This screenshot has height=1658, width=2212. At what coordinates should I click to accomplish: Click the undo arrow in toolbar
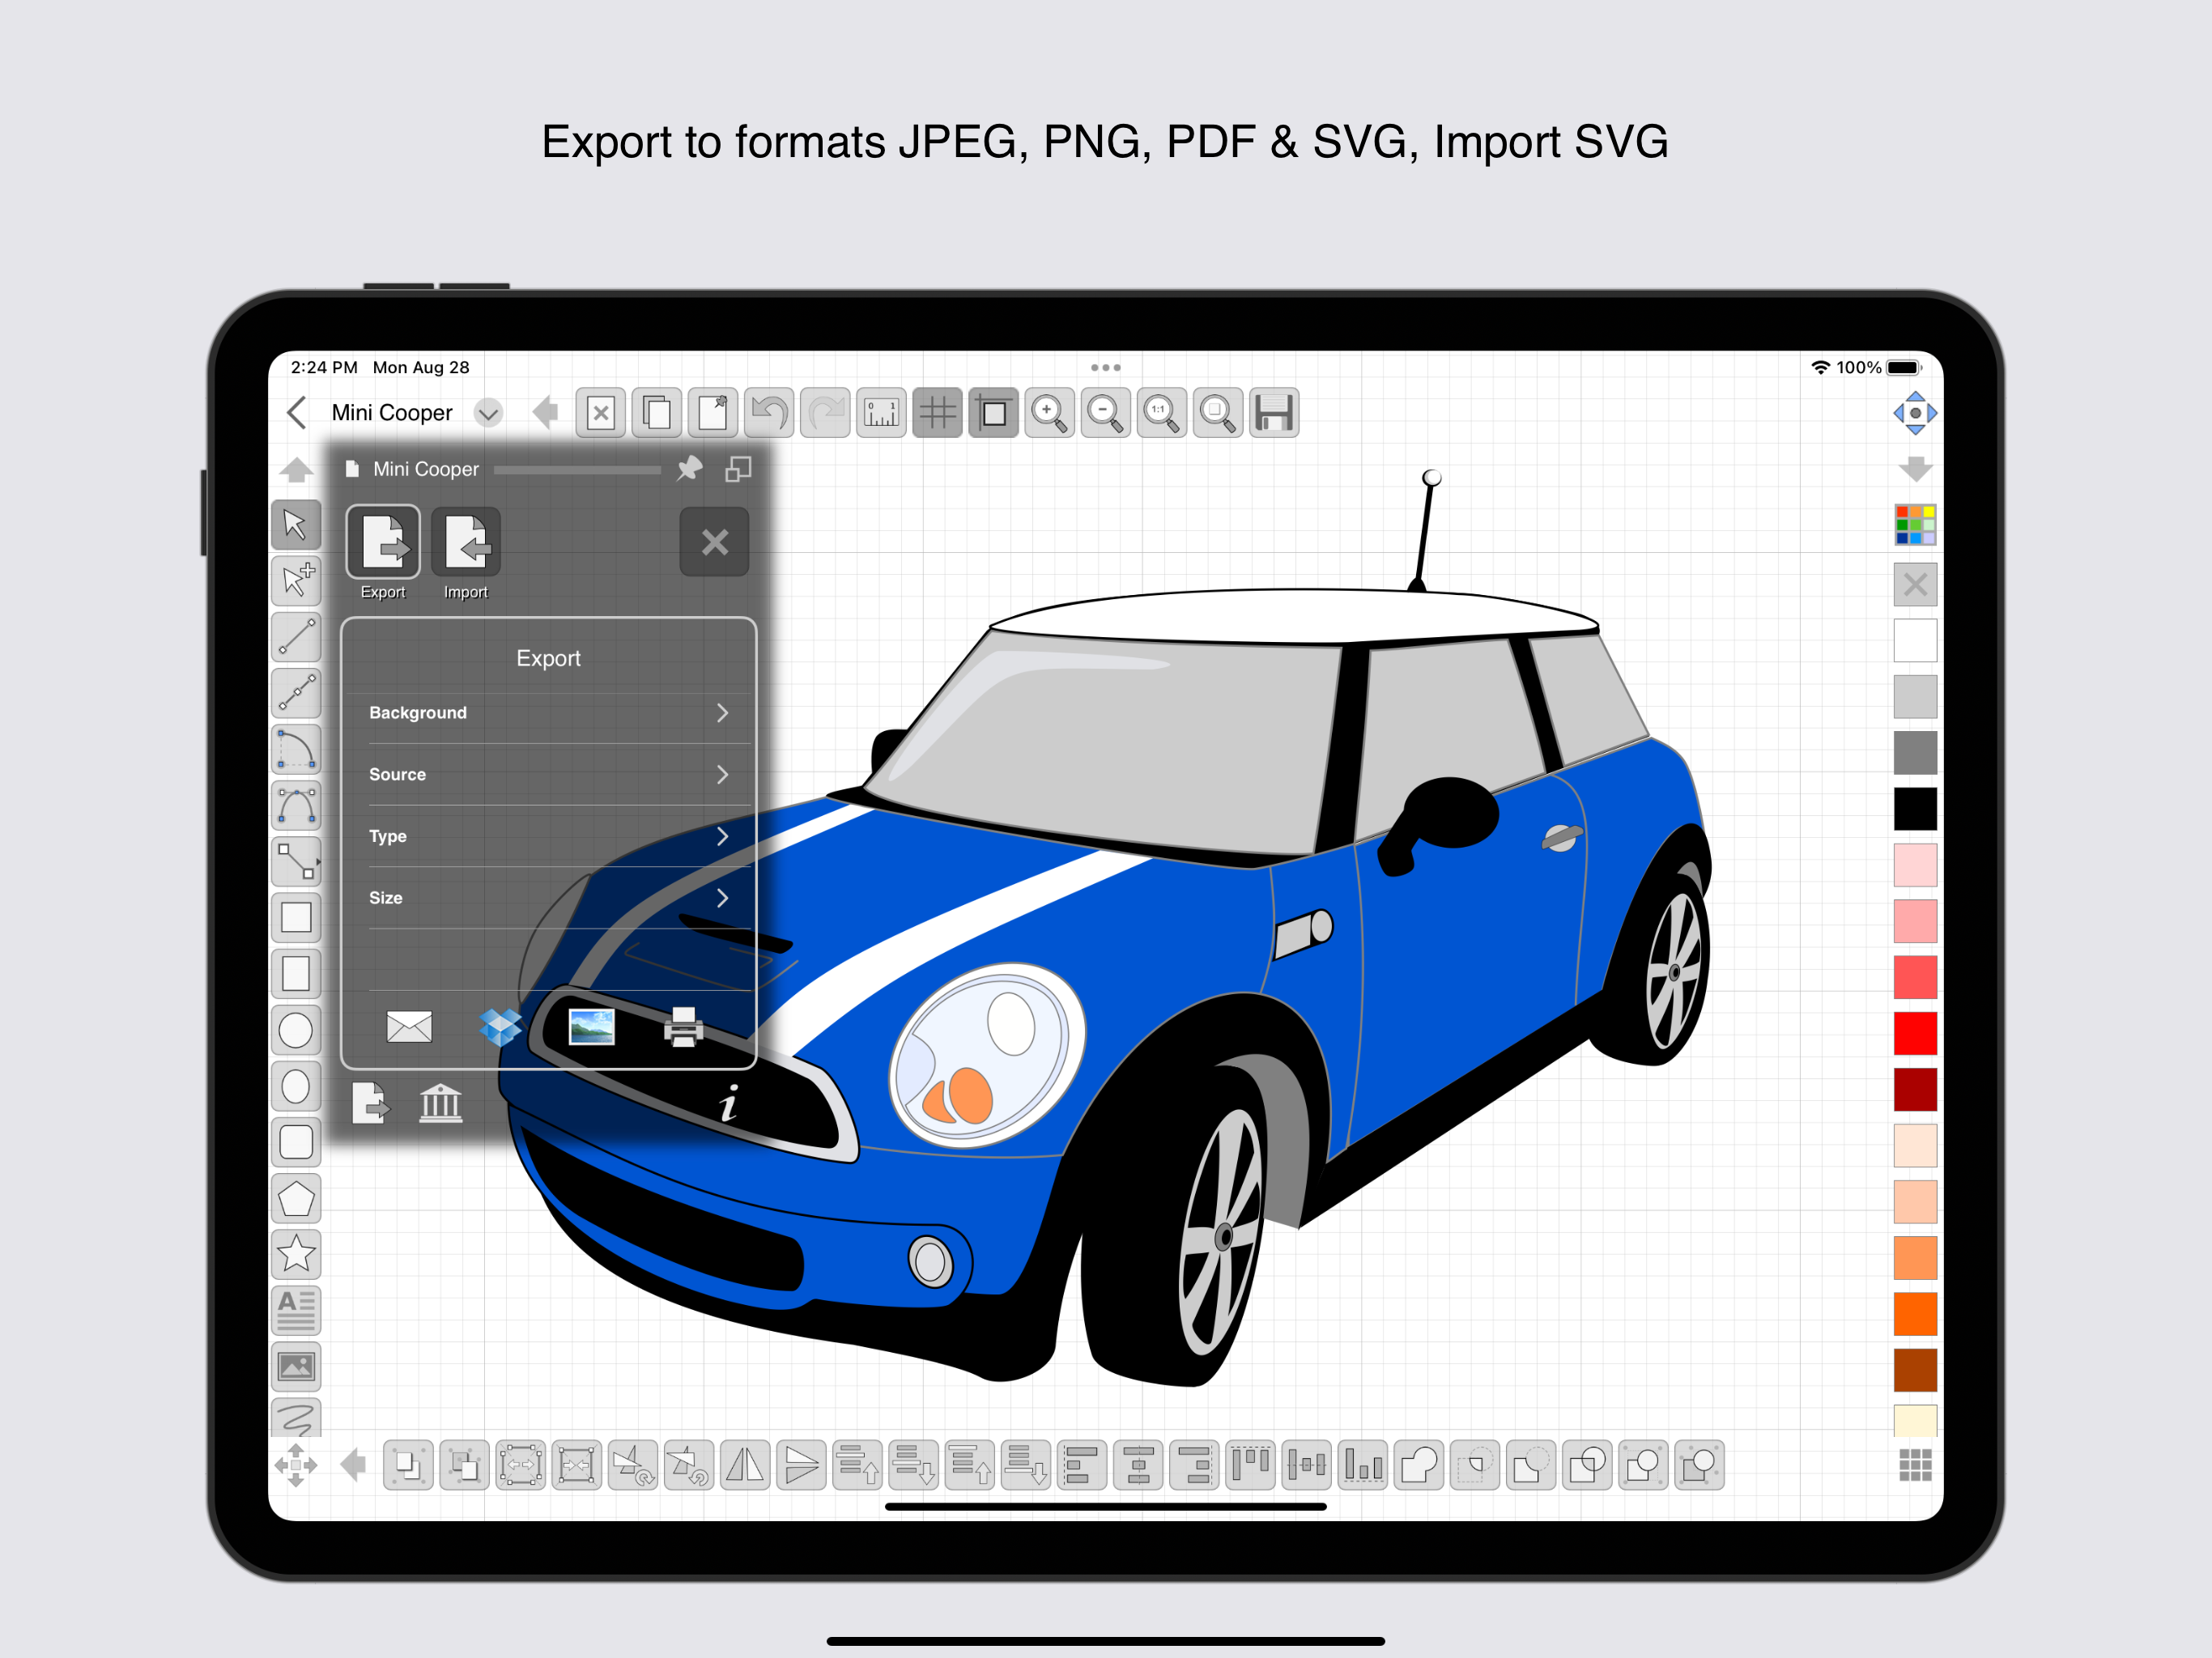(769, 413)
